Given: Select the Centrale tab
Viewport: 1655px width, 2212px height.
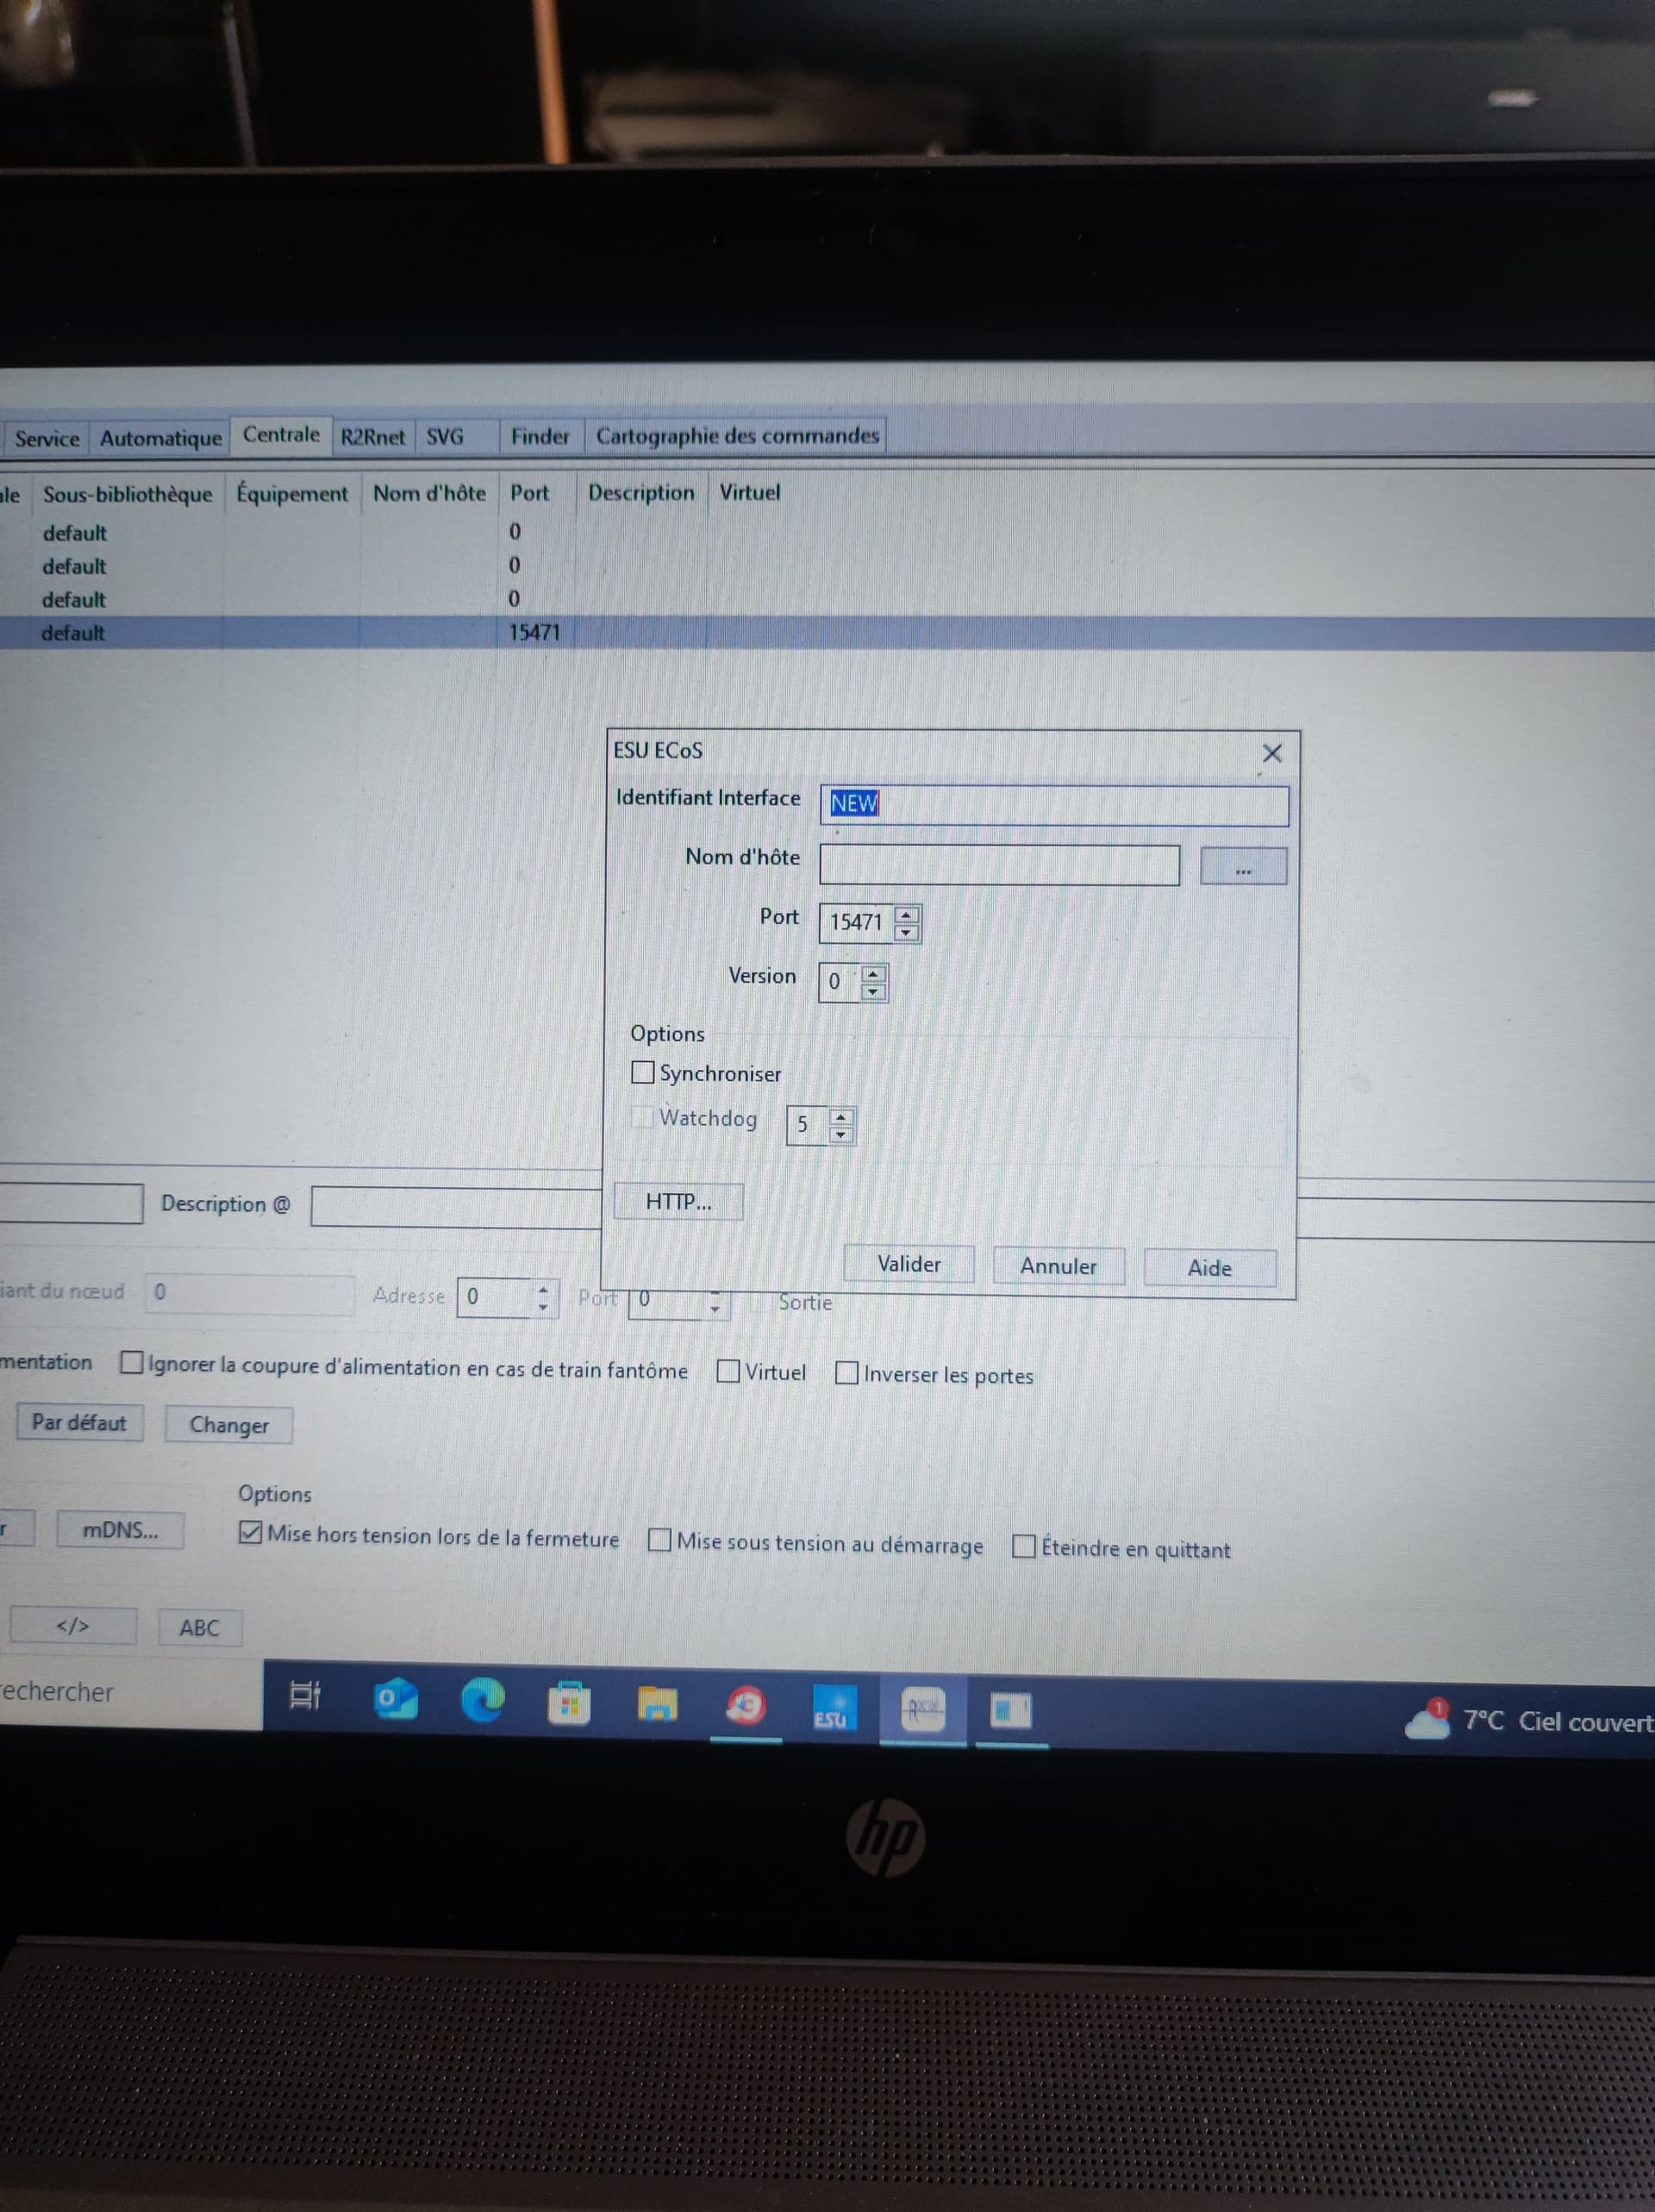Looking at the screenshot, I should (281, 435).
